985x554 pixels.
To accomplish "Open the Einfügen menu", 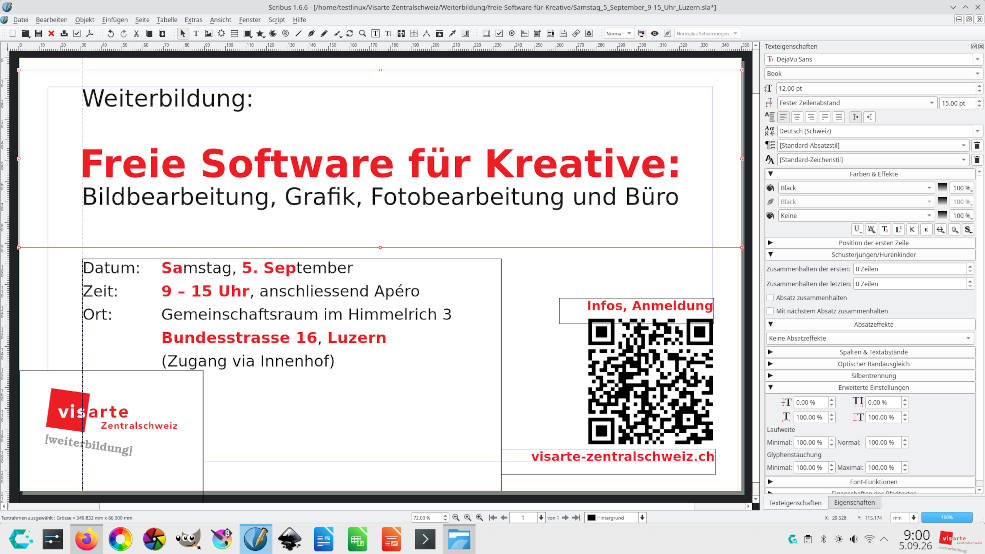I will pos(114,19).
